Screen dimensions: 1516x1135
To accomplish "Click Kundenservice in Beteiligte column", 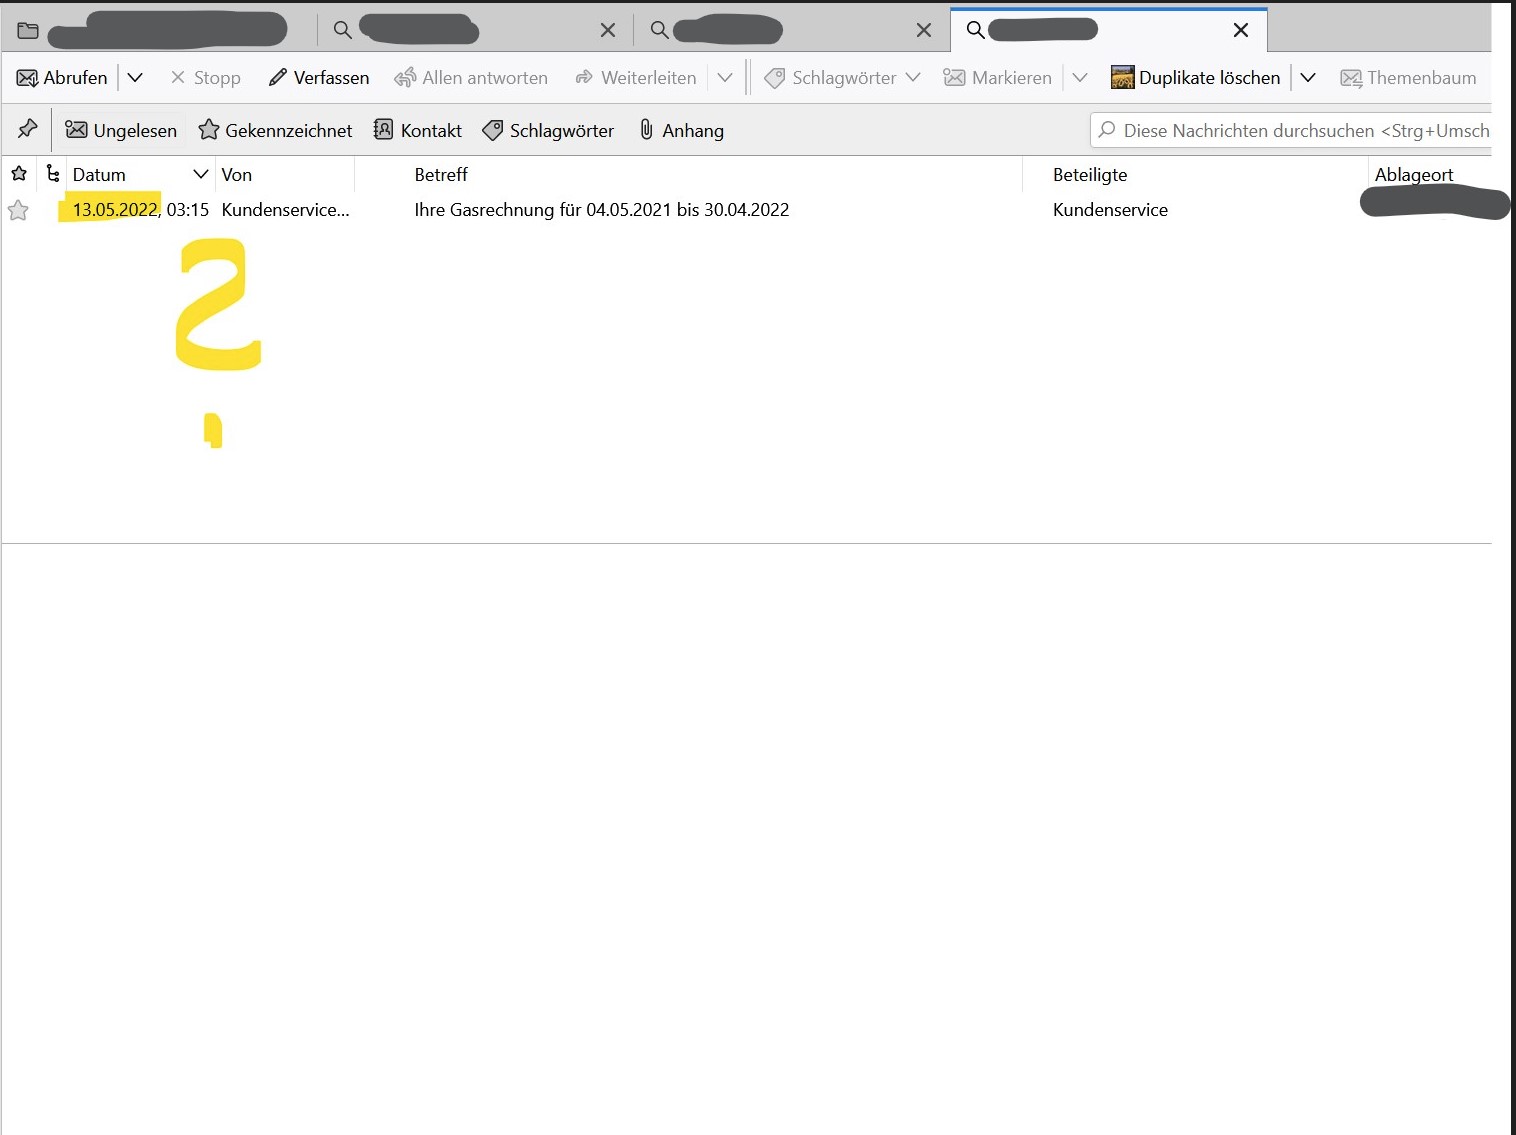I will tap(1110, 210).
